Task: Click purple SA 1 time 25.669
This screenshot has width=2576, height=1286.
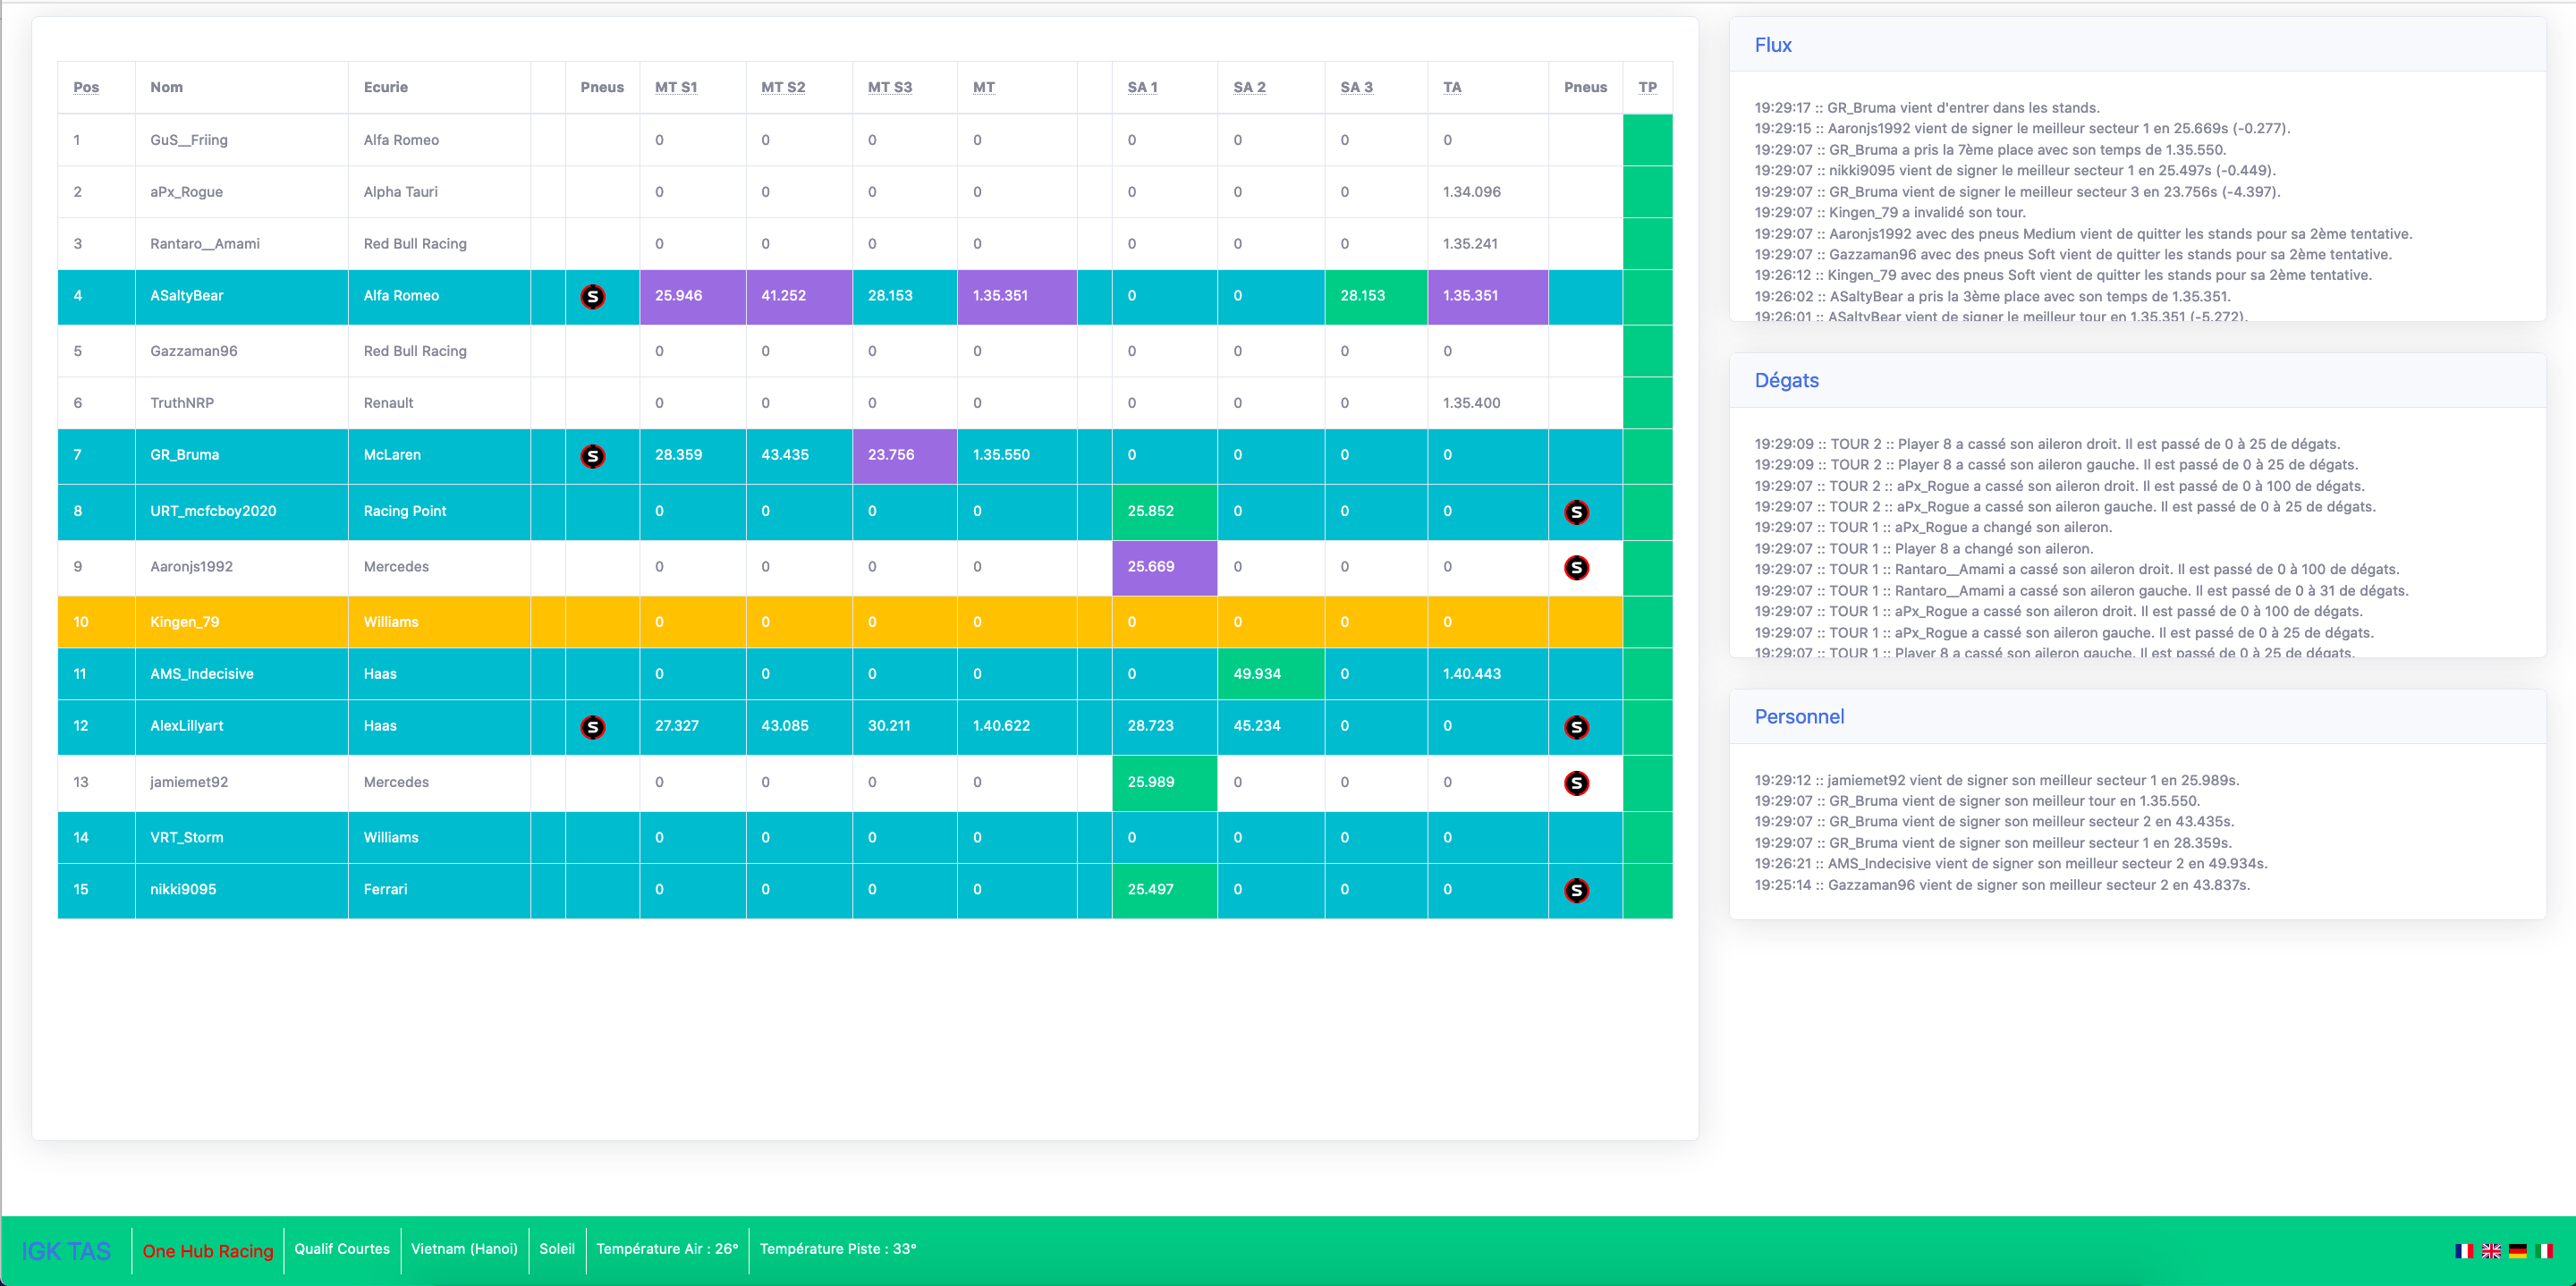Action: point(1164,567)
